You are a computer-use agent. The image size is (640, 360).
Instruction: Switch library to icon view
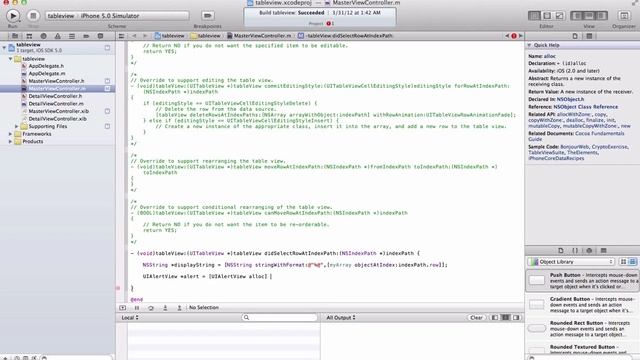pos(623,262)
